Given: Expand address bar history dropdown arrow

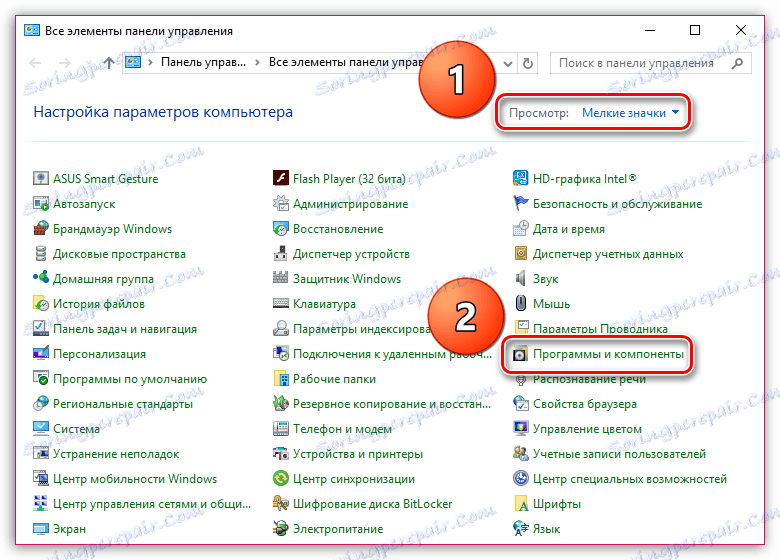Looking at the screenshot, I should pyautogui.click(x=507, y=64).
